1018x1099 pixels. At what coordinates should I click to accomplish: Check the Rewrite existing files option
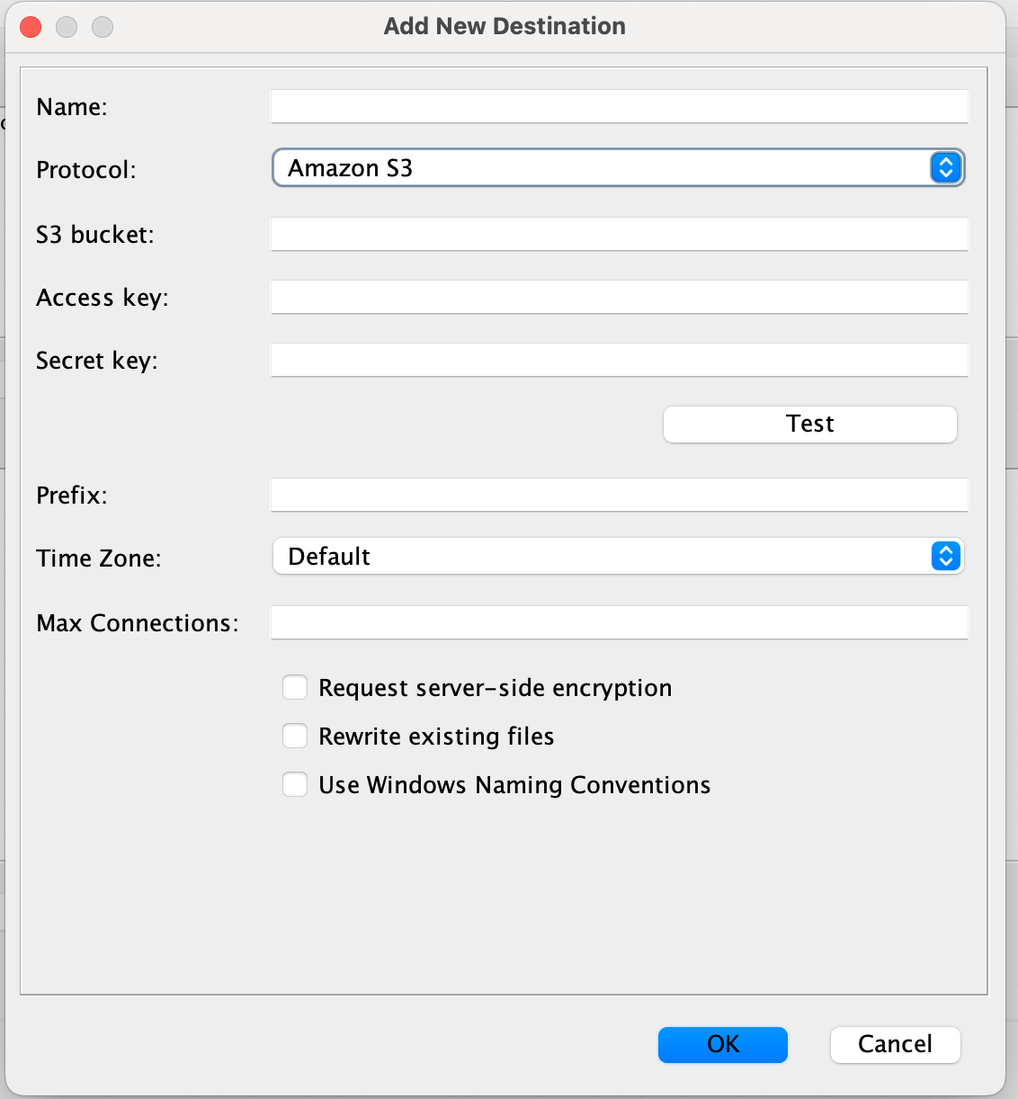[x=294, y=736]
